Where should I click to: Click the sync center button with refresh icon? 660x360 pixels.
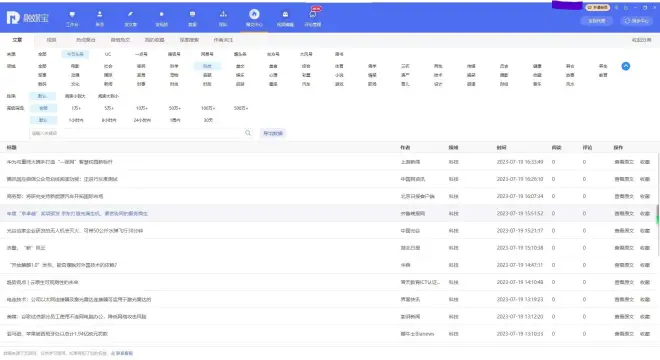(637, 21)
